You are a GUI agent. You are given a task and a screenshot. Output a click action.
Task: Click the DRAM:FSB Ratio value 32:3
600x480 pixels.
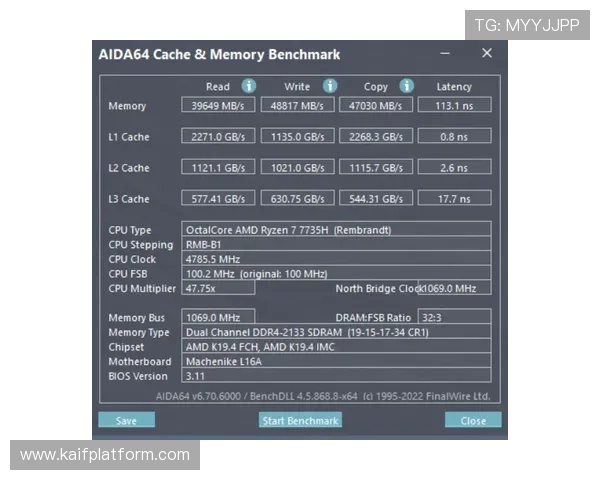pos(454,317)
